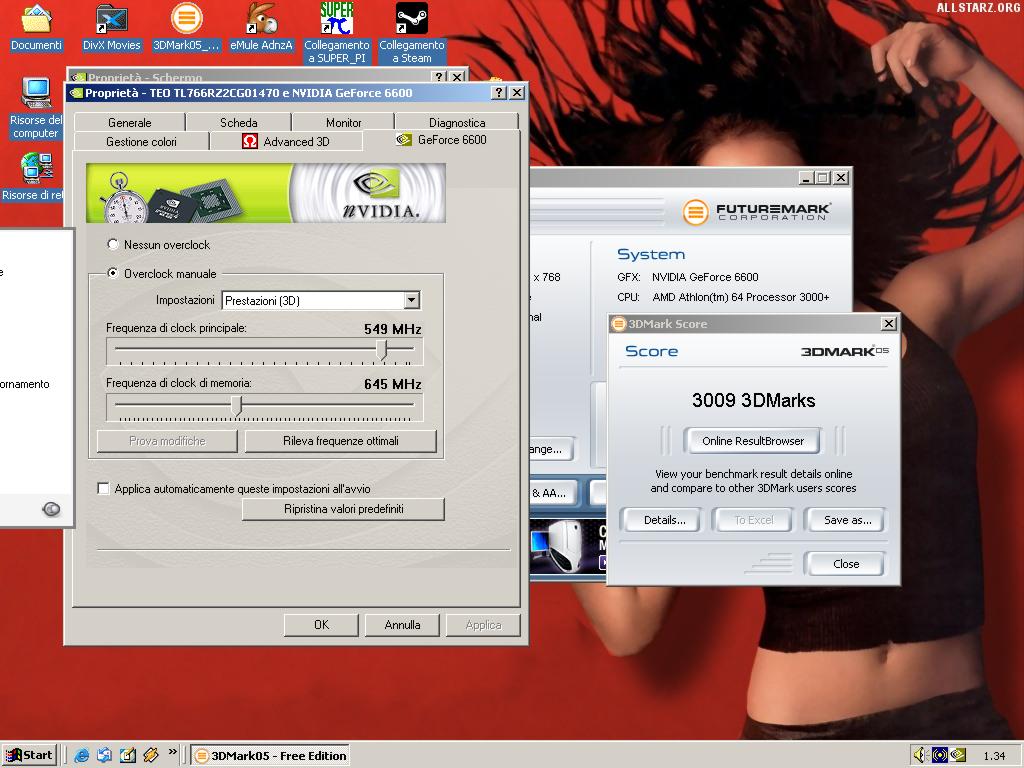Click the disabled To Excel button
Screen dimensions: 1024x768
click(x=754, y=520)
